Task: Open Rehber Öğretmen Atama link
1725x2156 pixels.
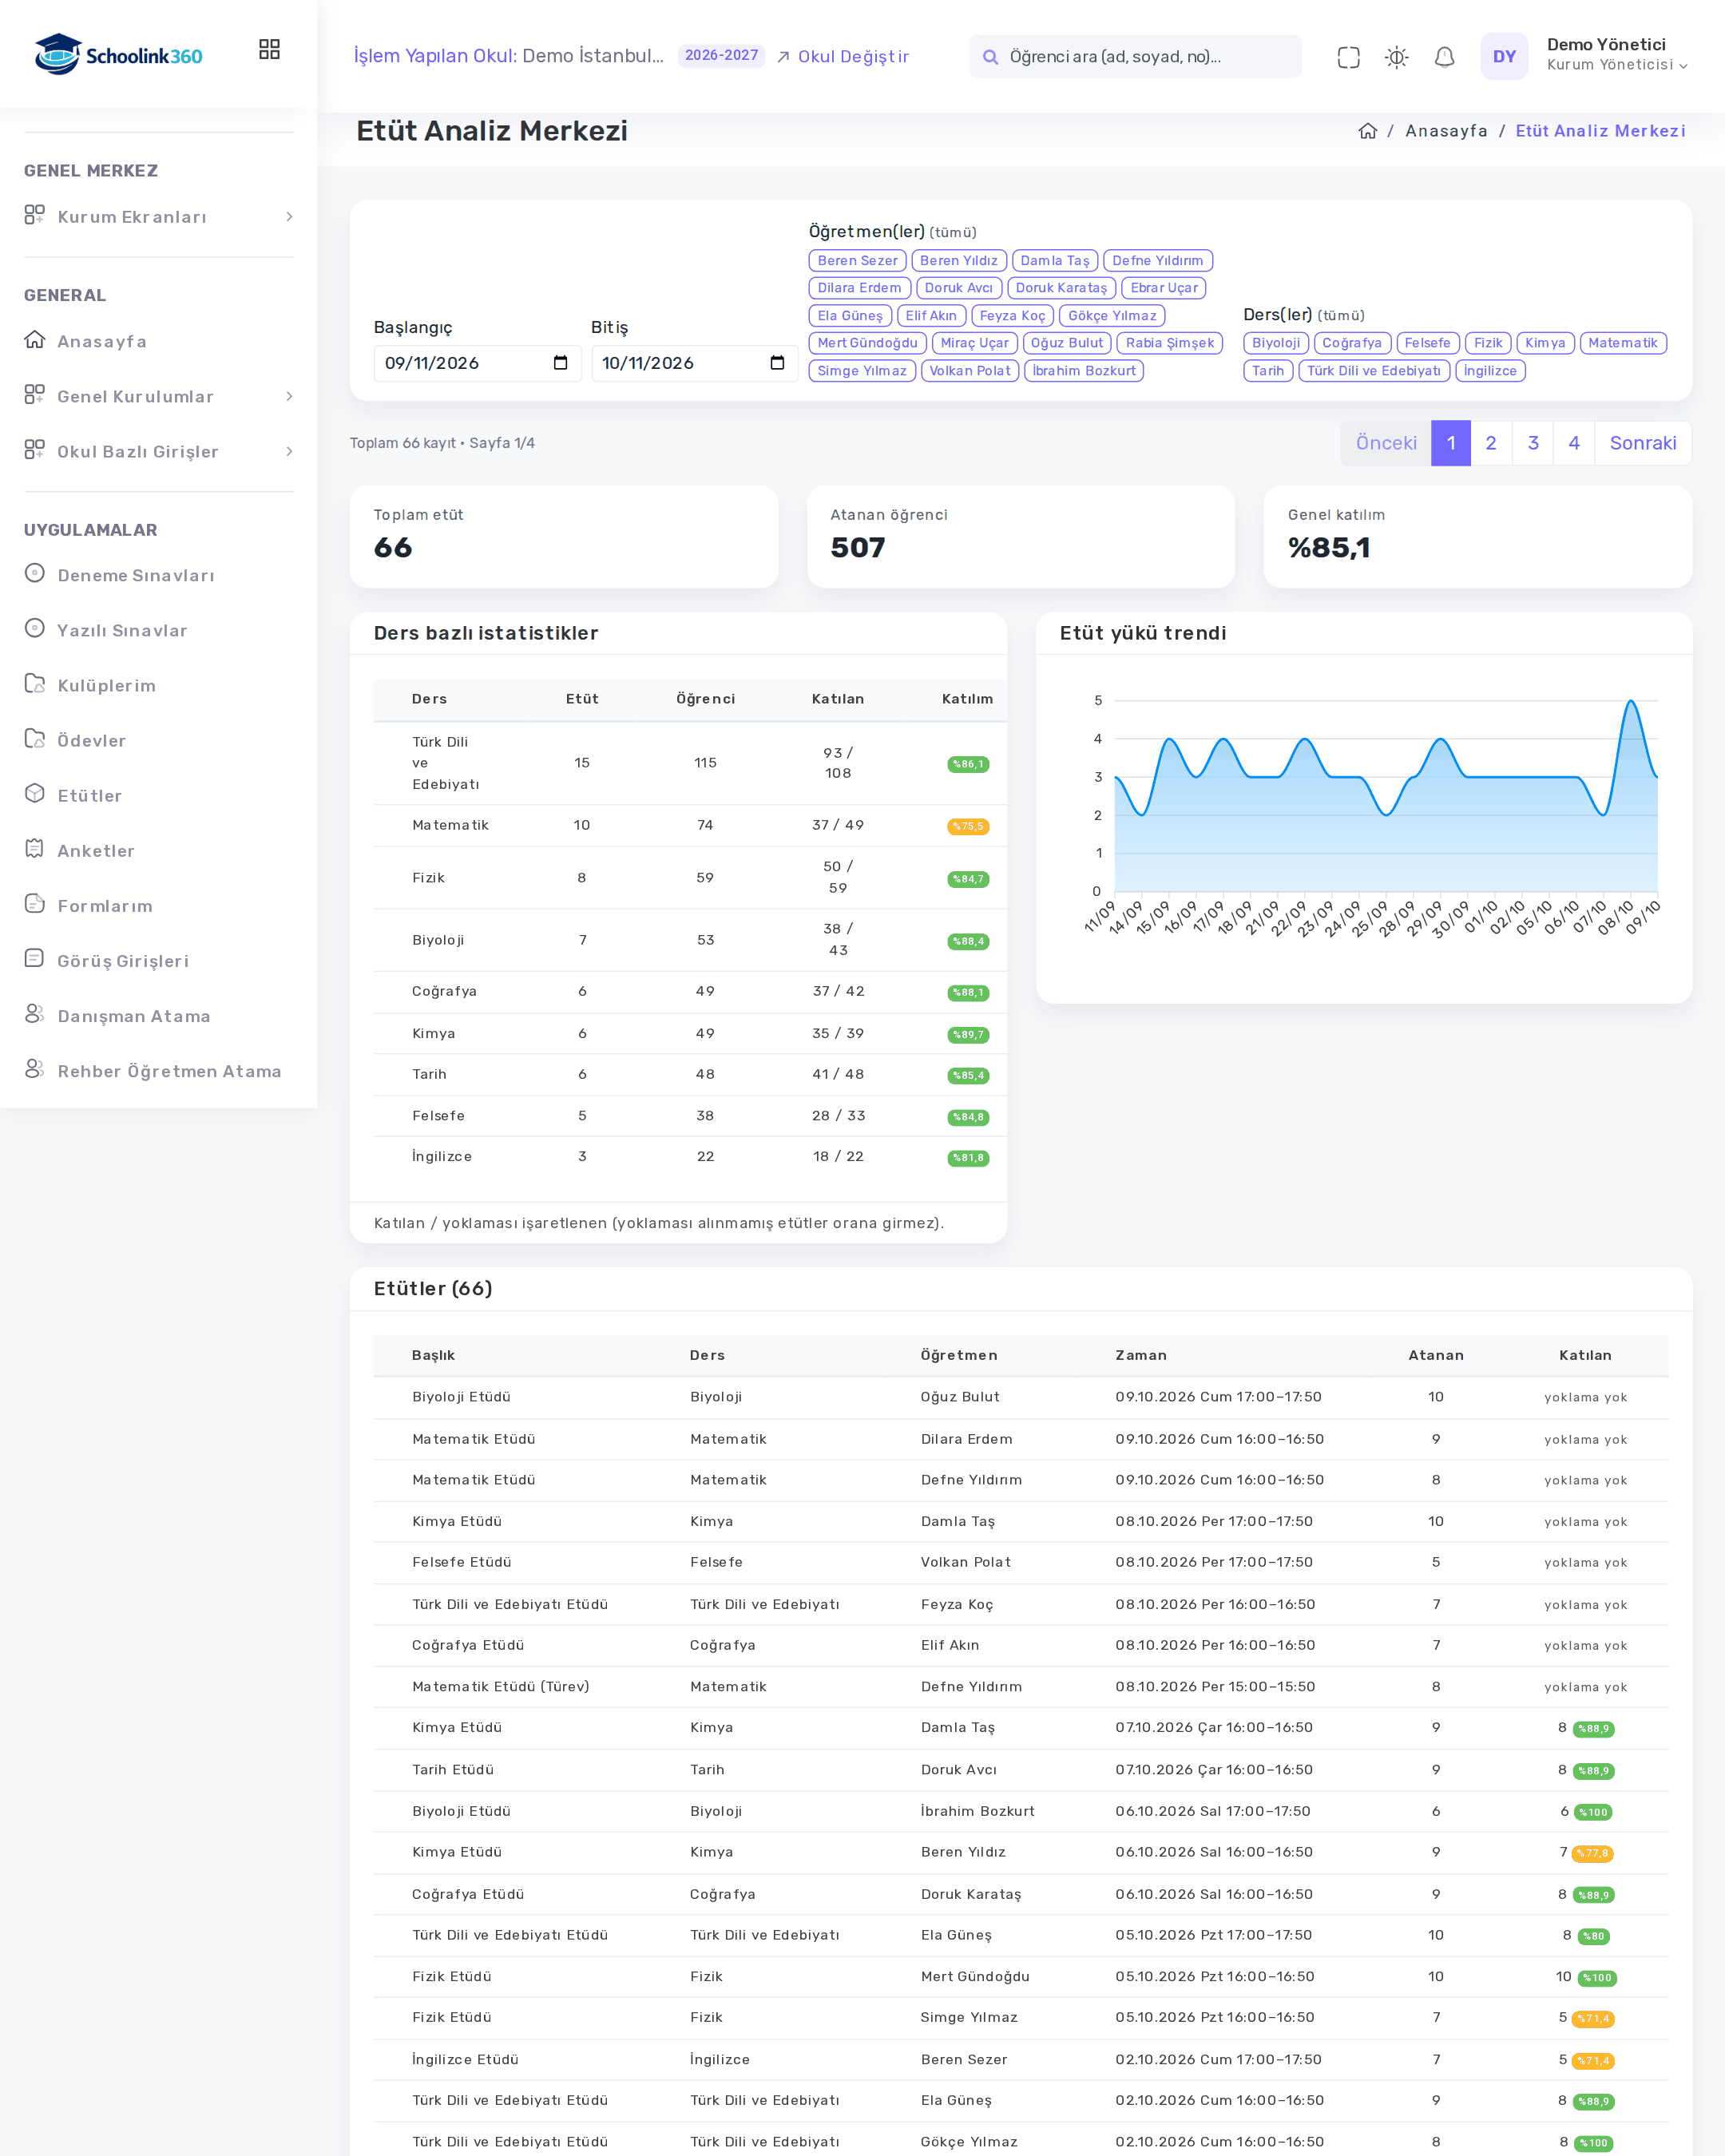Action: point(169,1070)
